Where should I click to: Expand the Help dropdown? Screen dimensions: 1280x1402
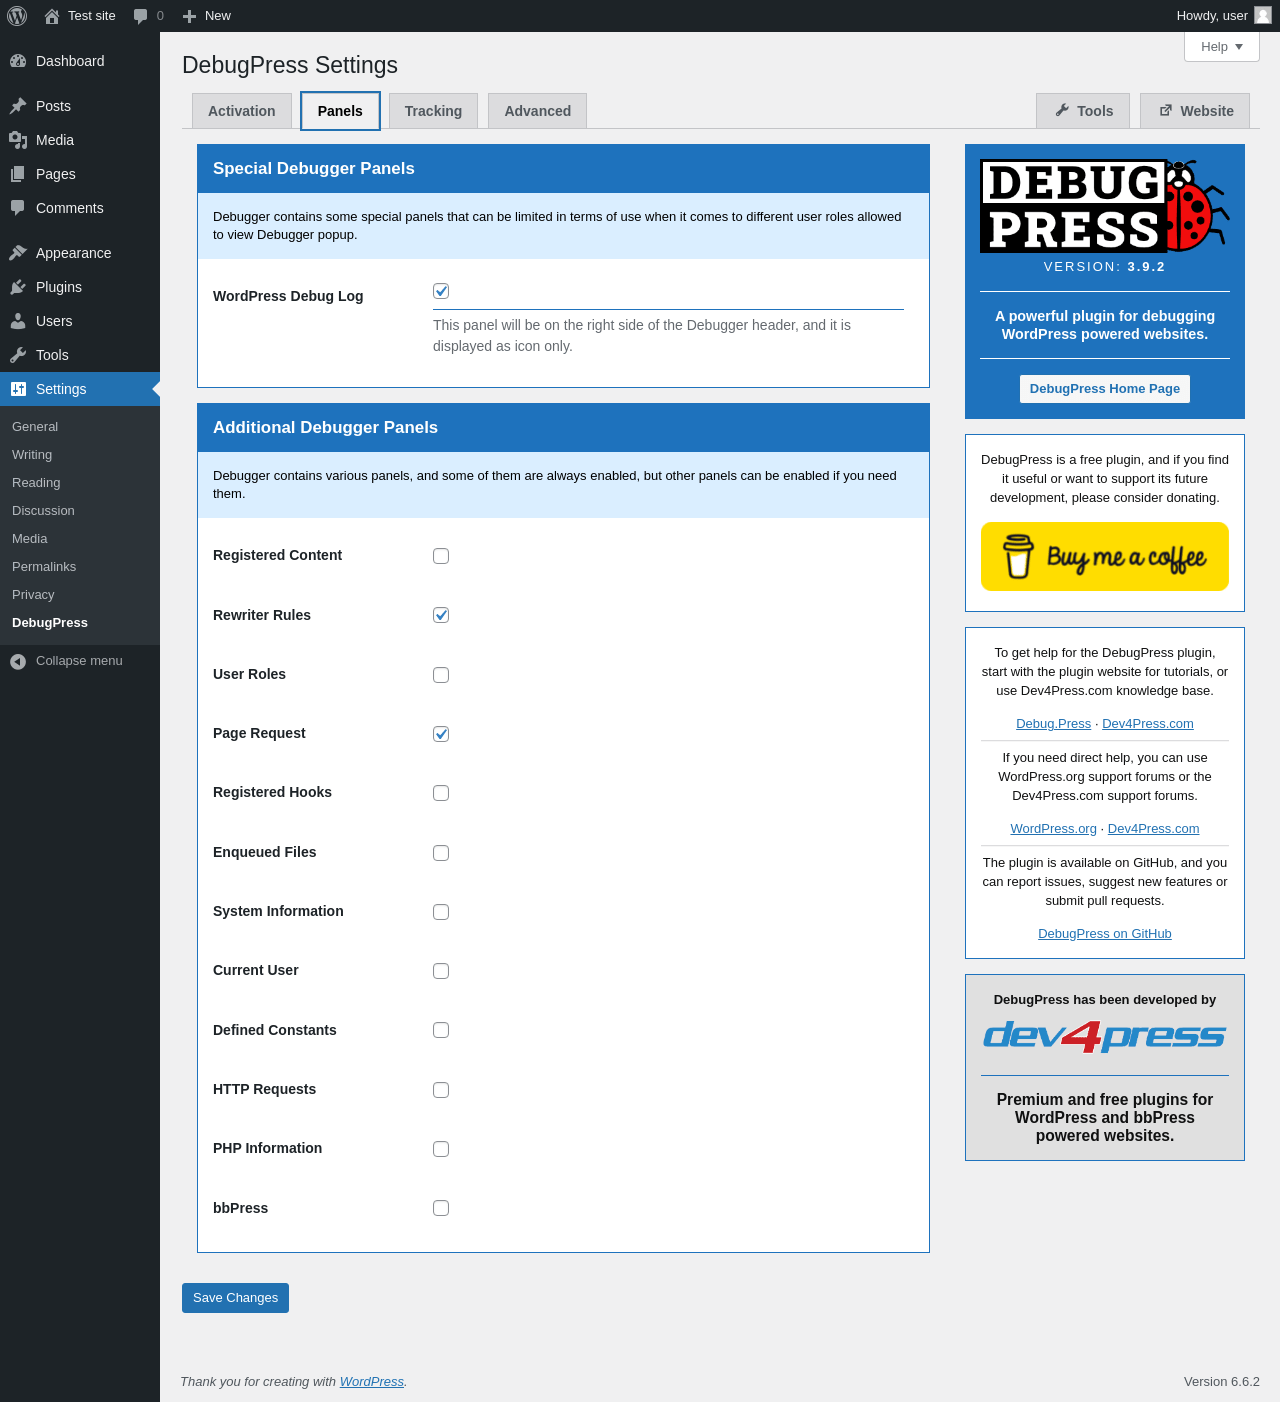pos(1222,47)
